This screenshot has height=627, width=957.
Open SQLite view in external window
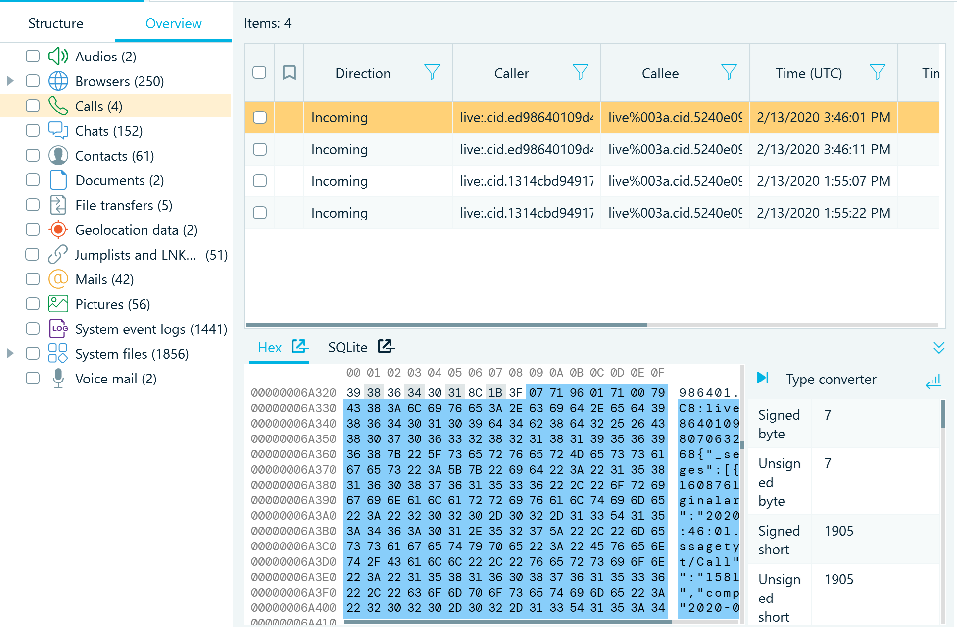tap(386, 347)
